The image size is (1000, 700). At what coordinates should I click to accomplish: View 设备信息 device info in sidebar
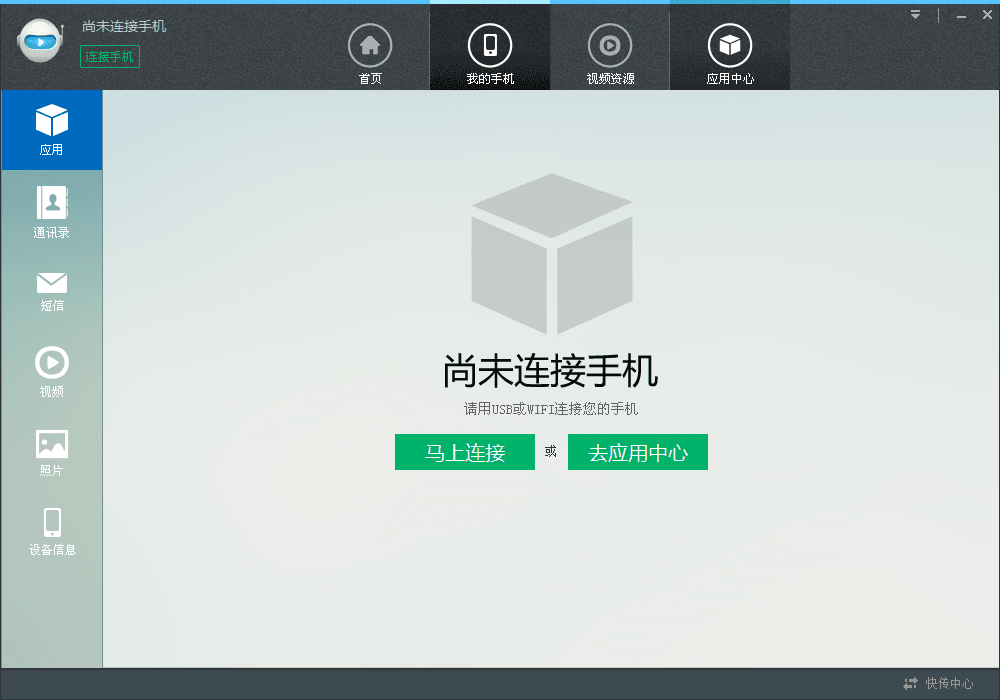click(x=52, y=532)
